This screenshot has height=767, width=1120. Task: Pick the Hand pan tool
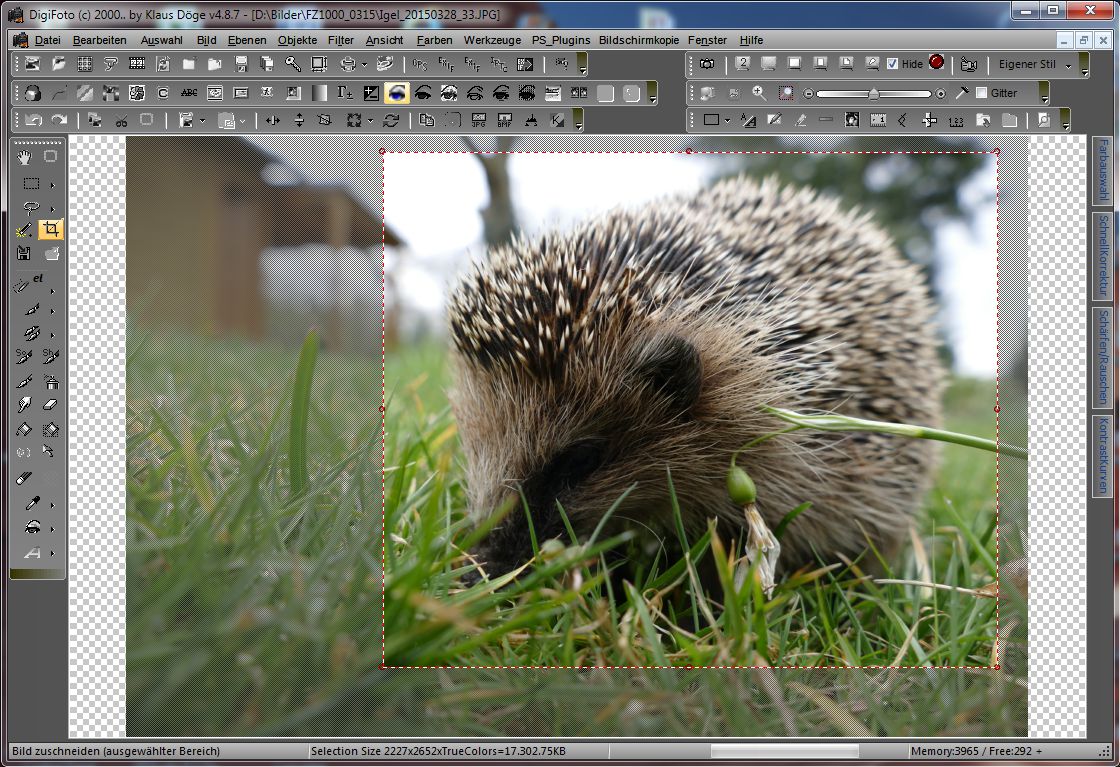click(25, 156)
